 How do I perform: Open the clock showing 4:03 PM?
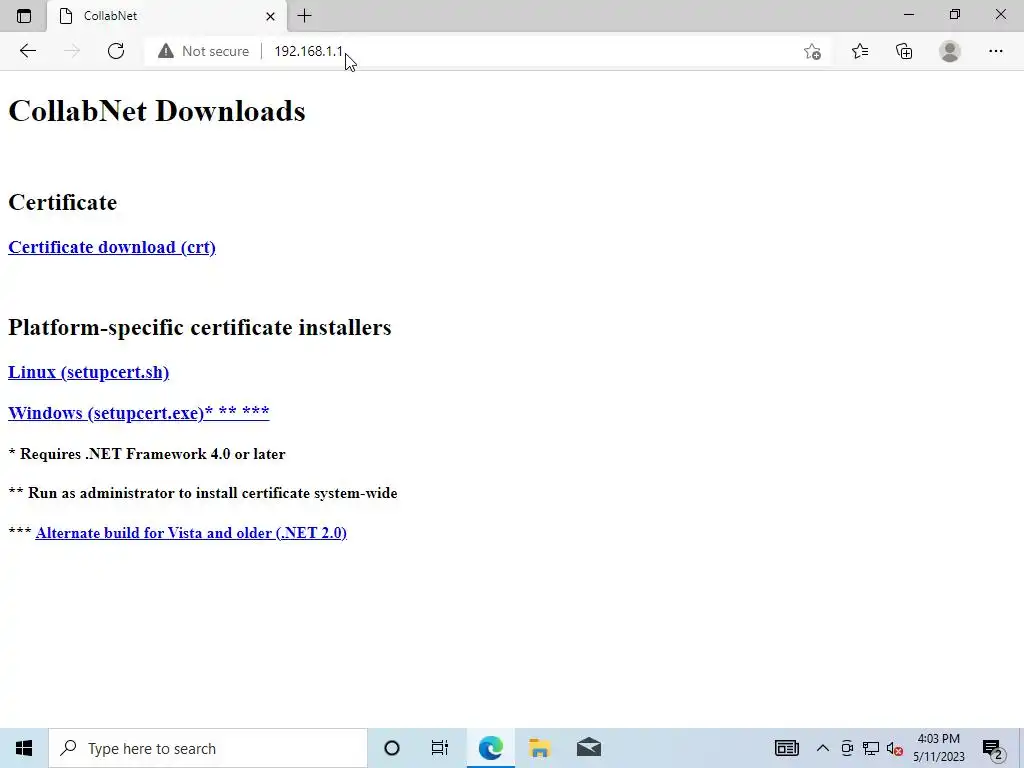point(938,748)
